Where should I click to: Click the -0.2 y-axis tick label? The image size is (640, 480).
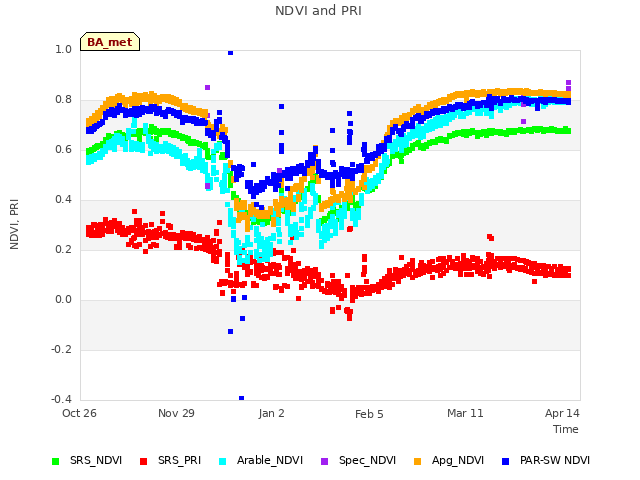(61, 349)
